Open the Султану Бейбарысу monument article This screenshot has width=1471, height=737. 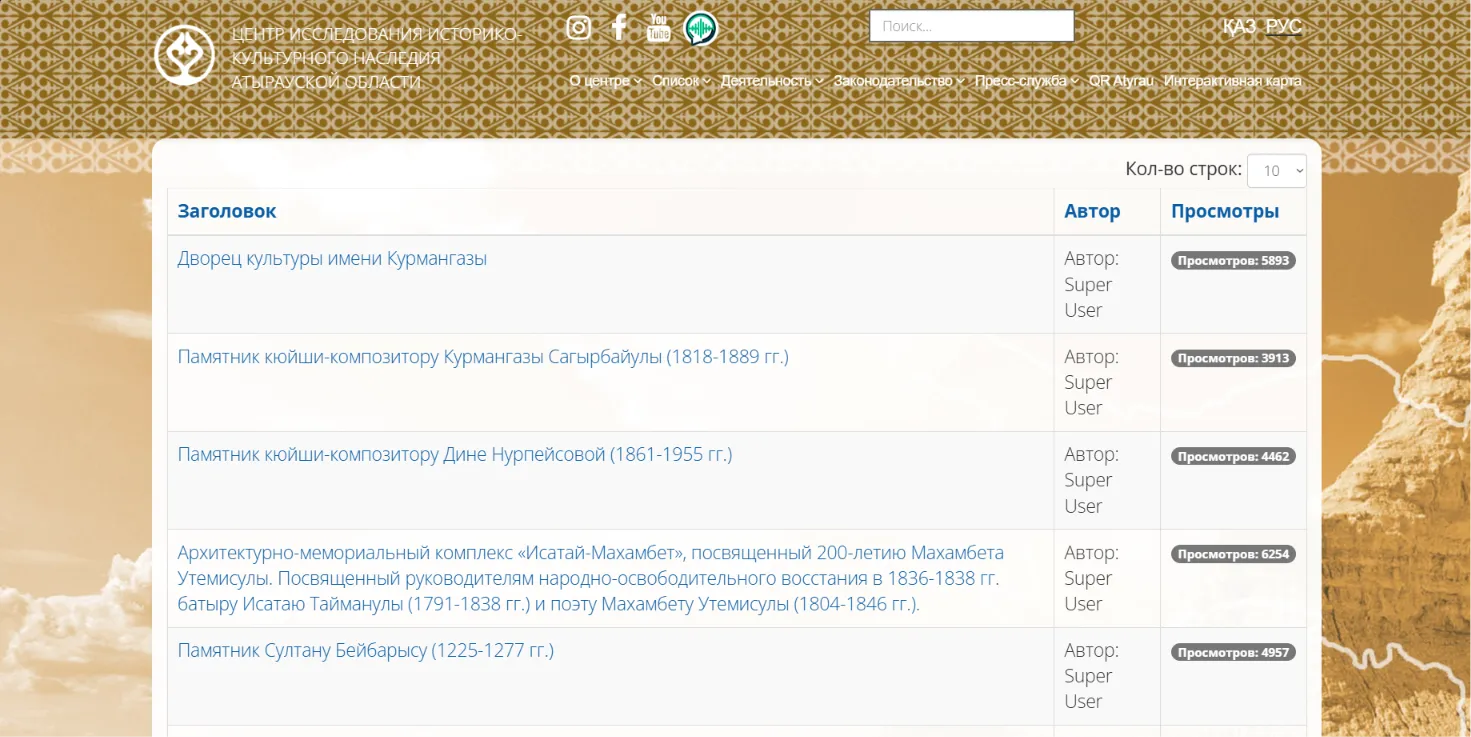coord(366,650)
